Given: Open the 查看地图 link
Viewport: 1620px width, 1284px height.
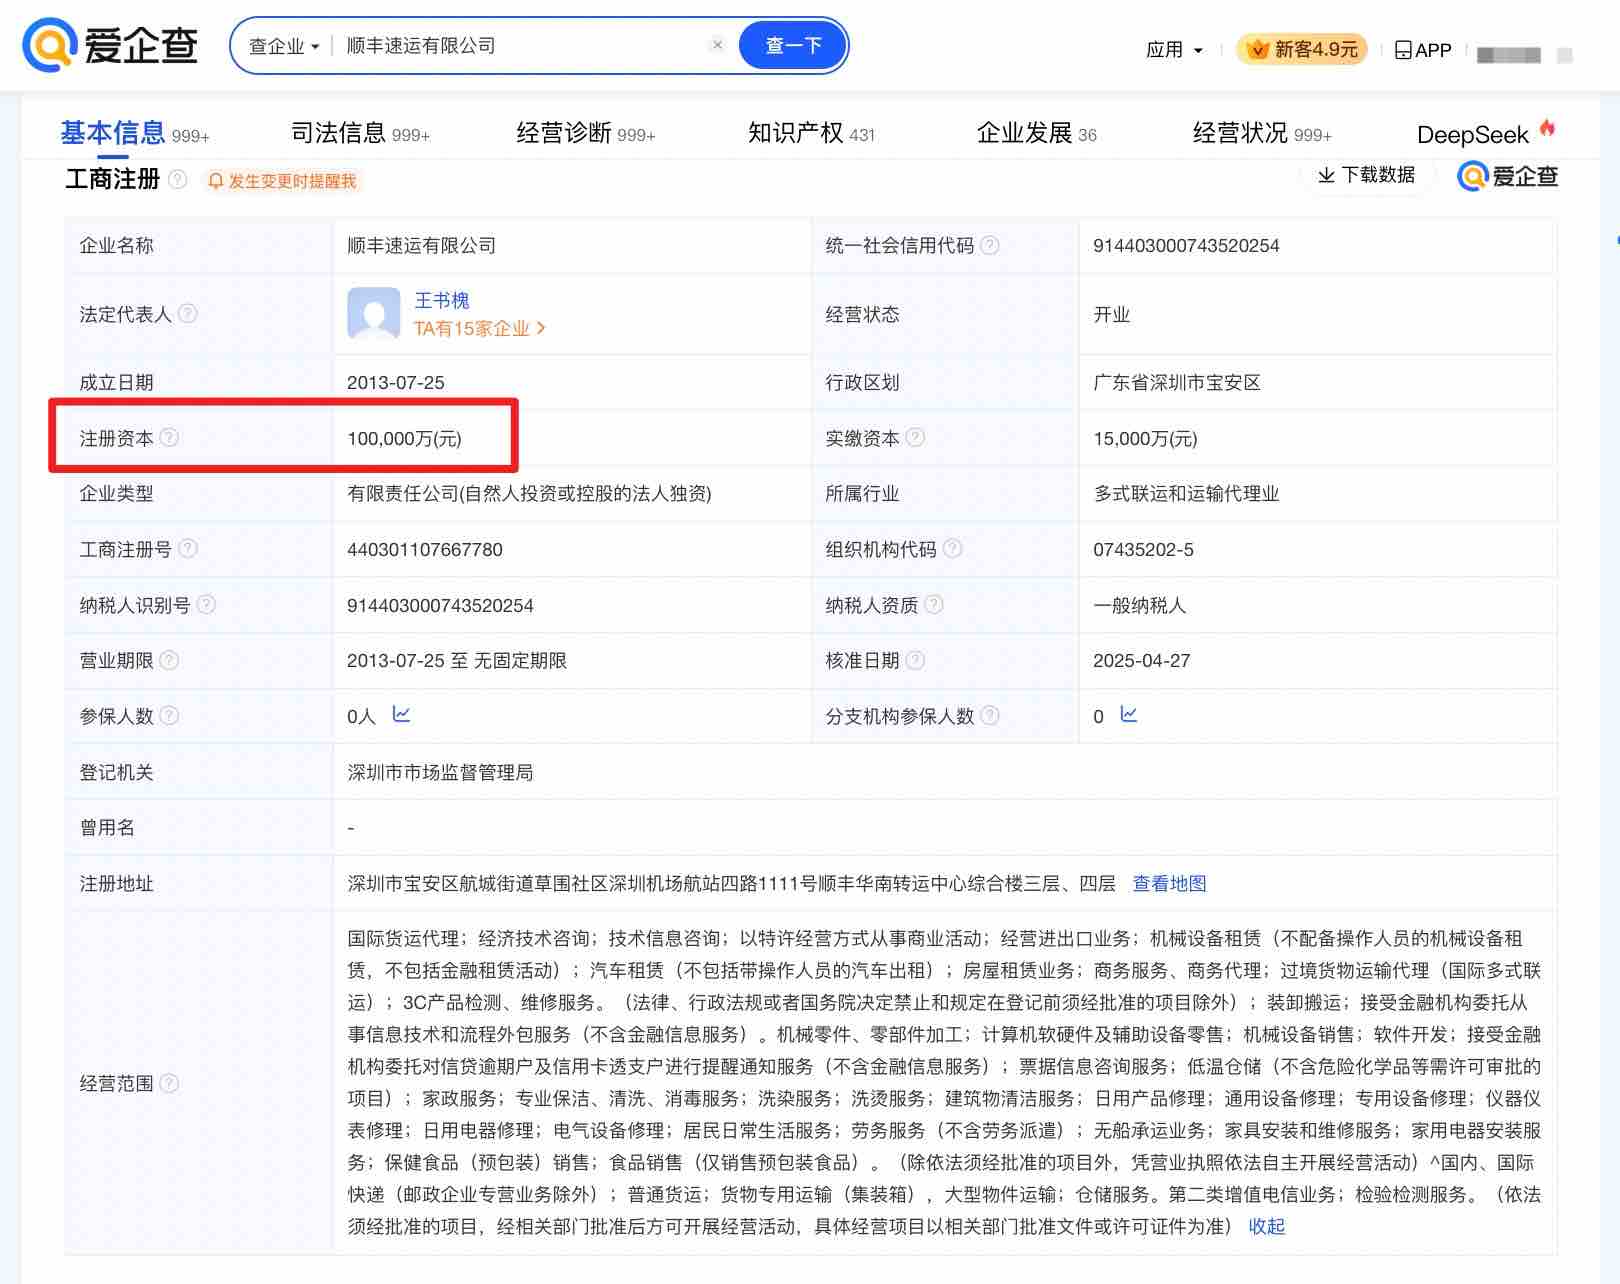Looking at the screenshot, I should pyautogui.click(x=1169, y=883).
